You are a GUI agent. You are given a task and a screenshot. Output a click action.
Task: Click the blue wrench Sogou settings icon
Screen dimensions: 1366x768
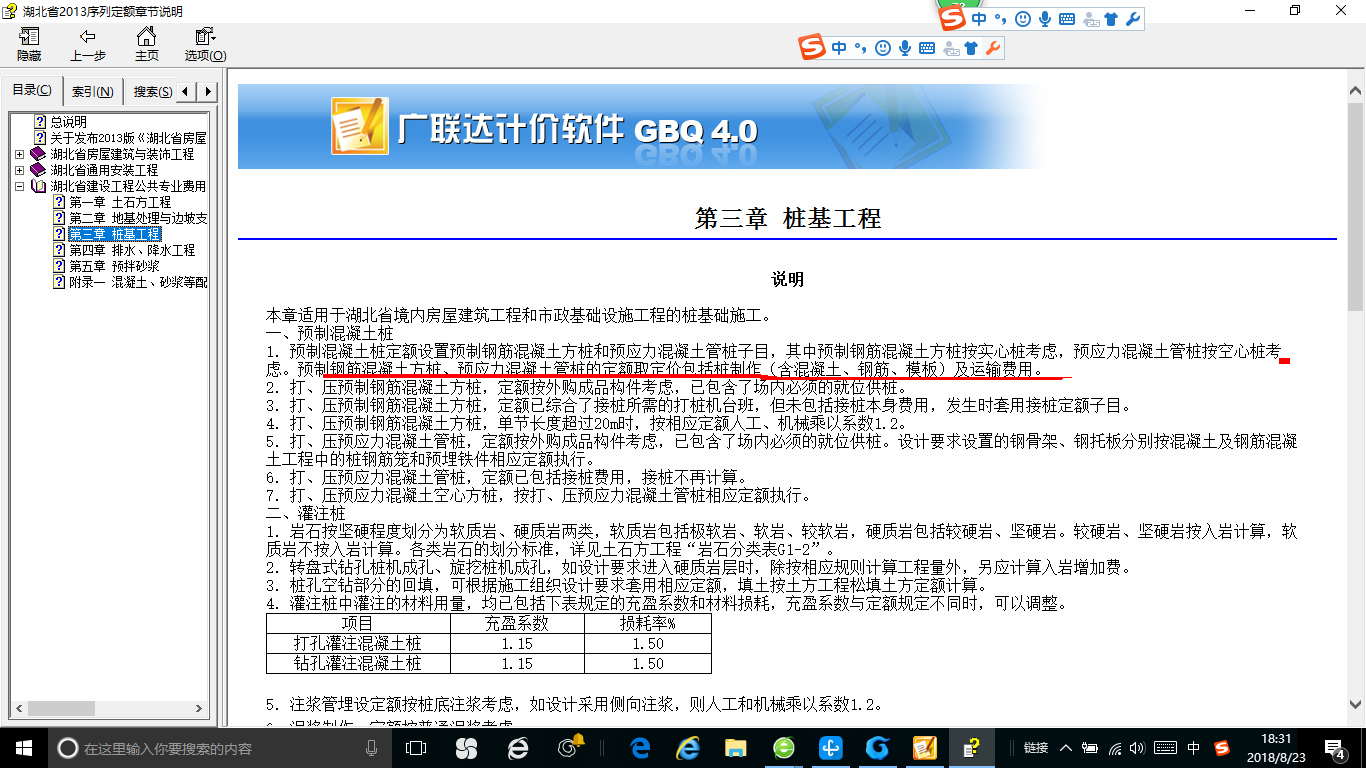1132,19
